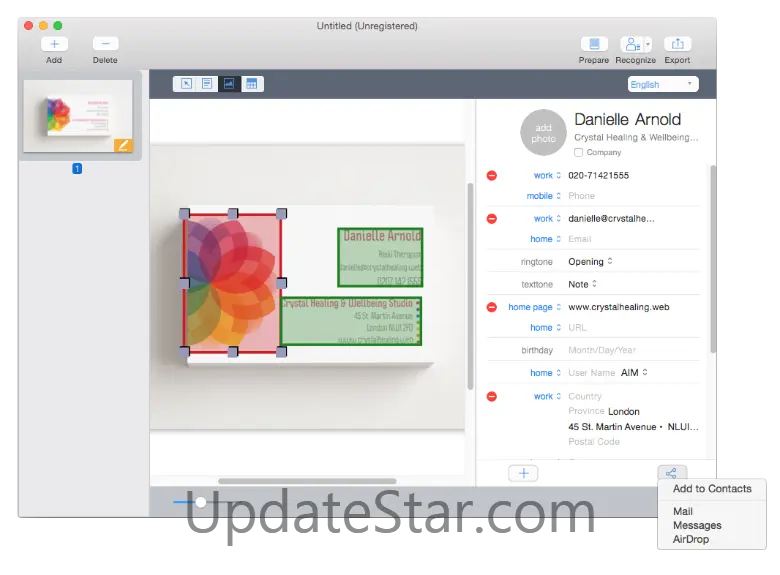Click the zoom slider knob

pyautogui.click(x=200, y=502)
